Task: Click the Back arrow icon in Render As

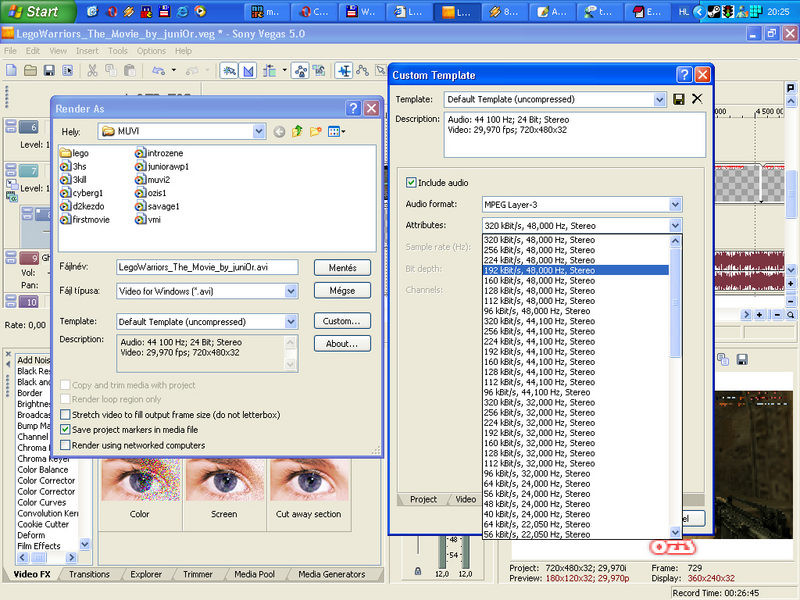Action: pyautogui.click(x=279, y=132)
